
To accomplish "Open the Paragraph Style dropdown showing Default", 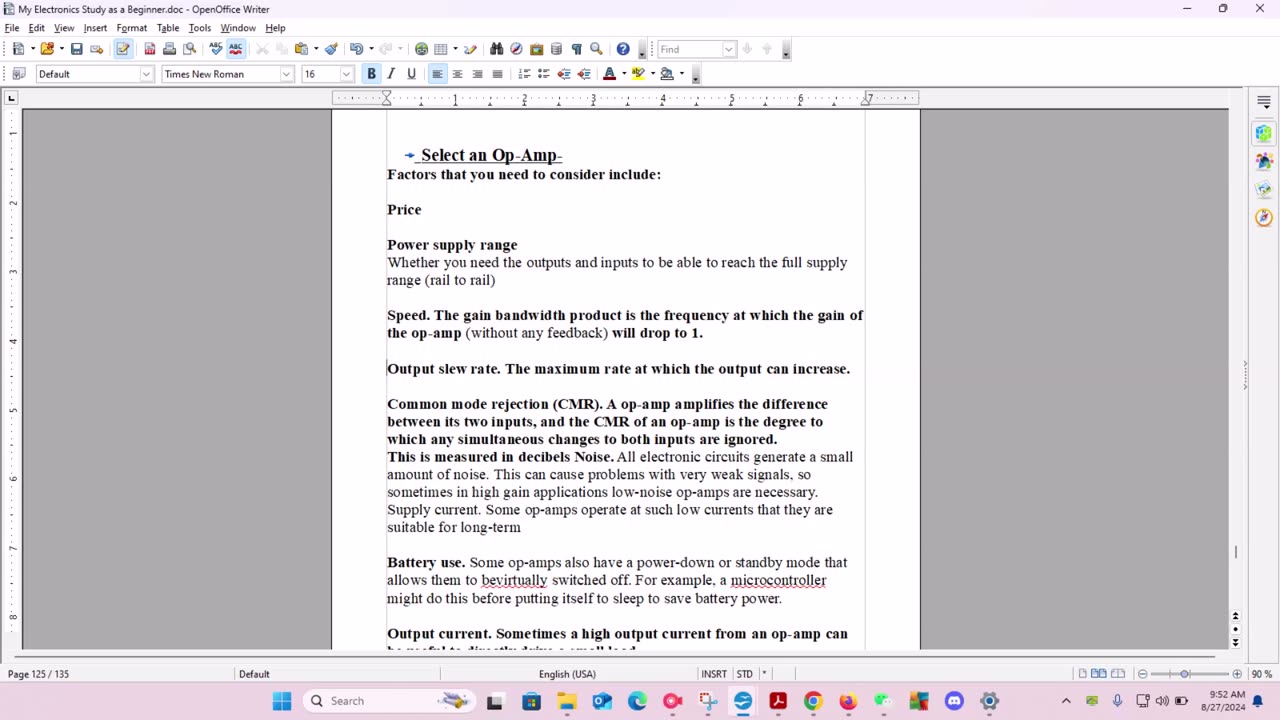I will [x=146, y=74].
